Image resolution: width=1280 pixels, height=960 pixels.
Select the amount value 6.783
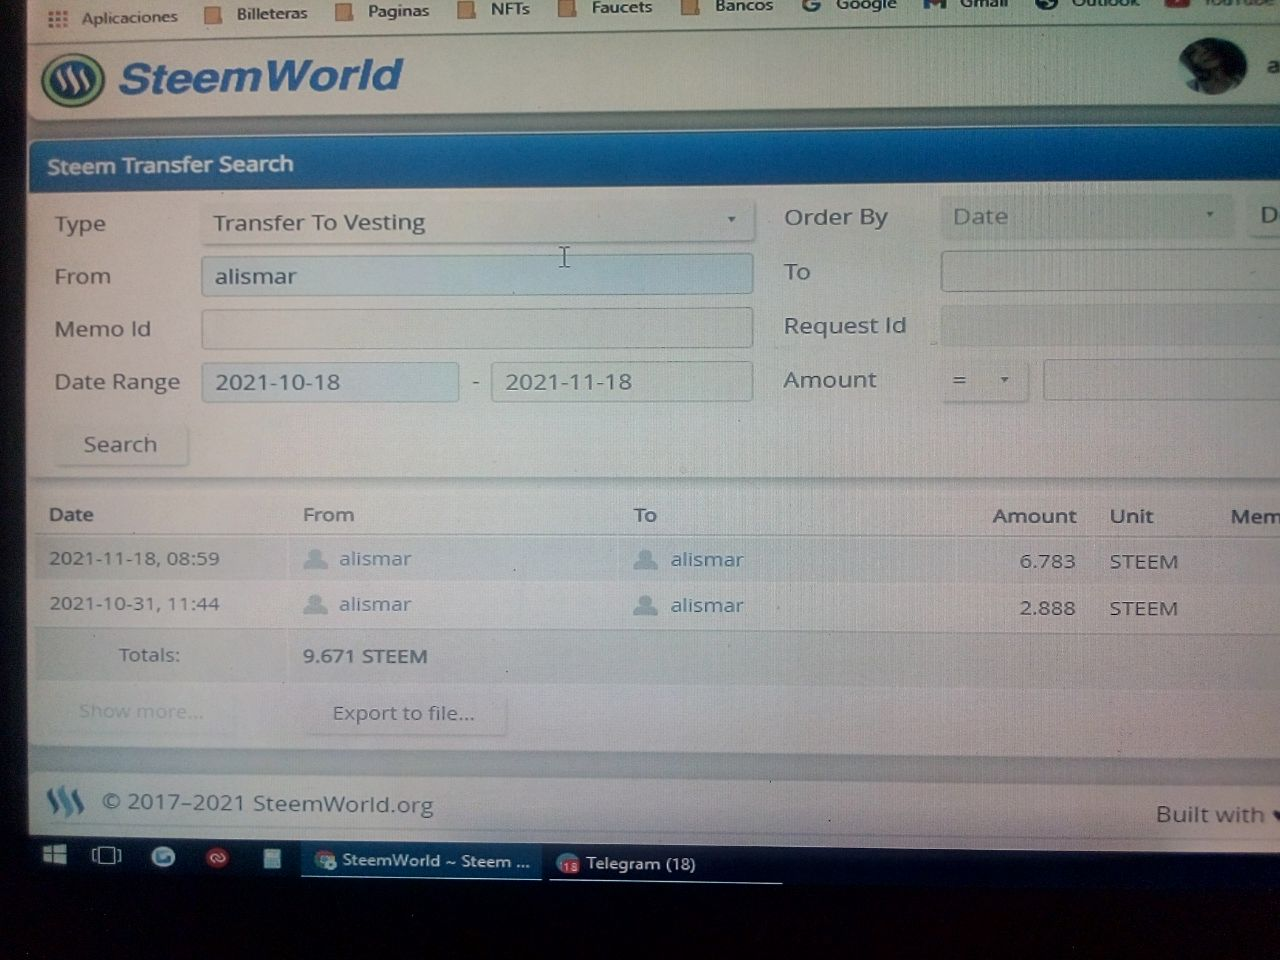(1047, 561)
